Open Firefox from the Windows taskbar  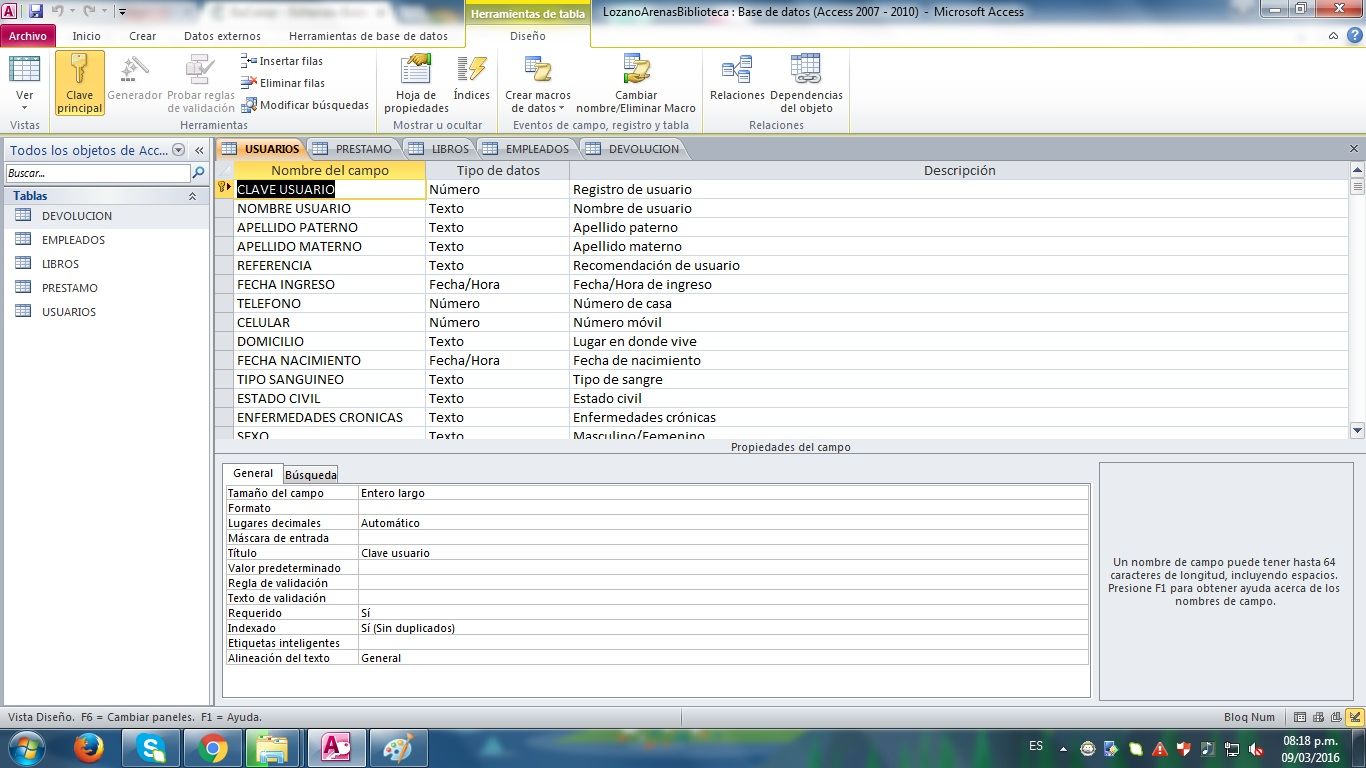pyautogui.click(x=89, y=748)
